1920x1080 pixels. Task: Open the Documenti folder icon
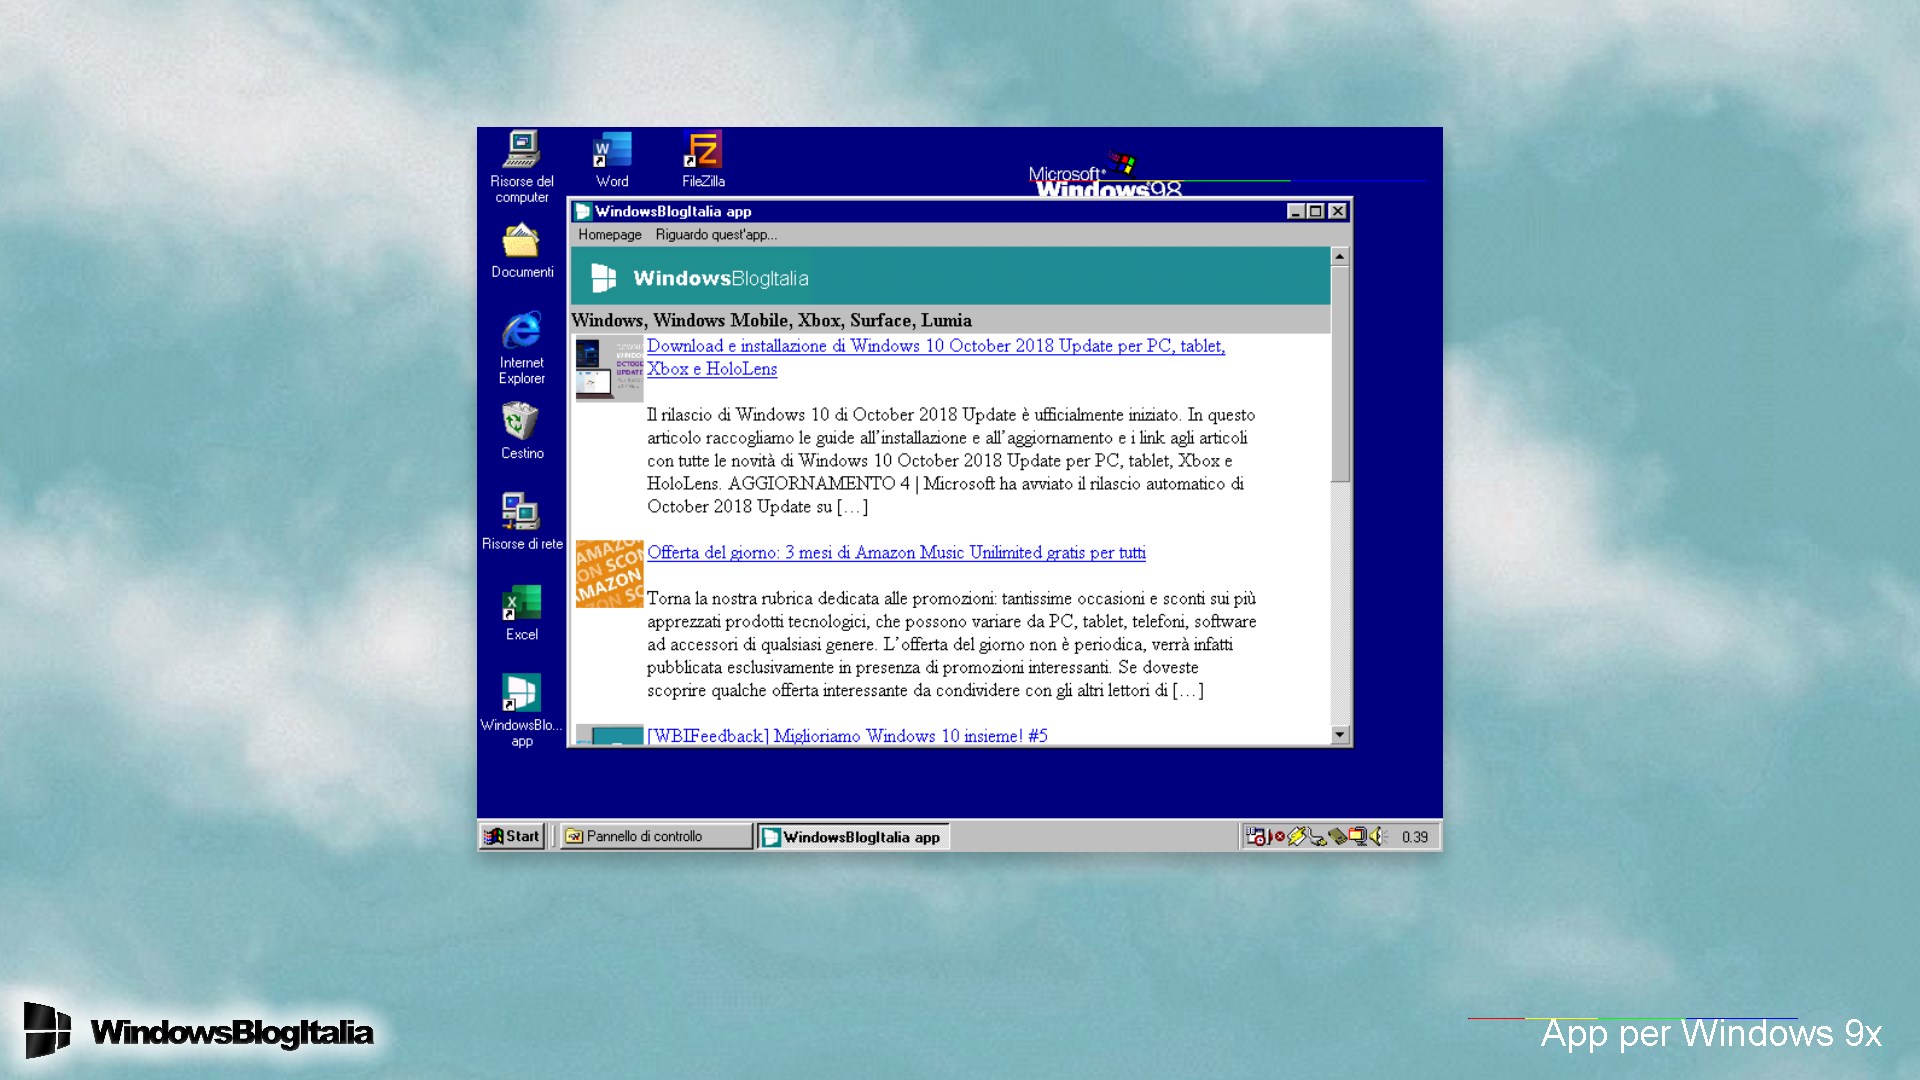point(521,252)
